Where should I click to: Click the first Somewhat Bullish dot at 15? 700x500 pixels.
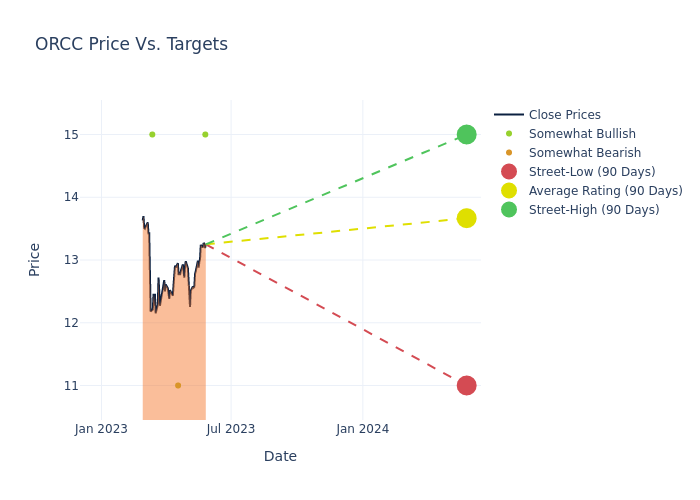152,134
